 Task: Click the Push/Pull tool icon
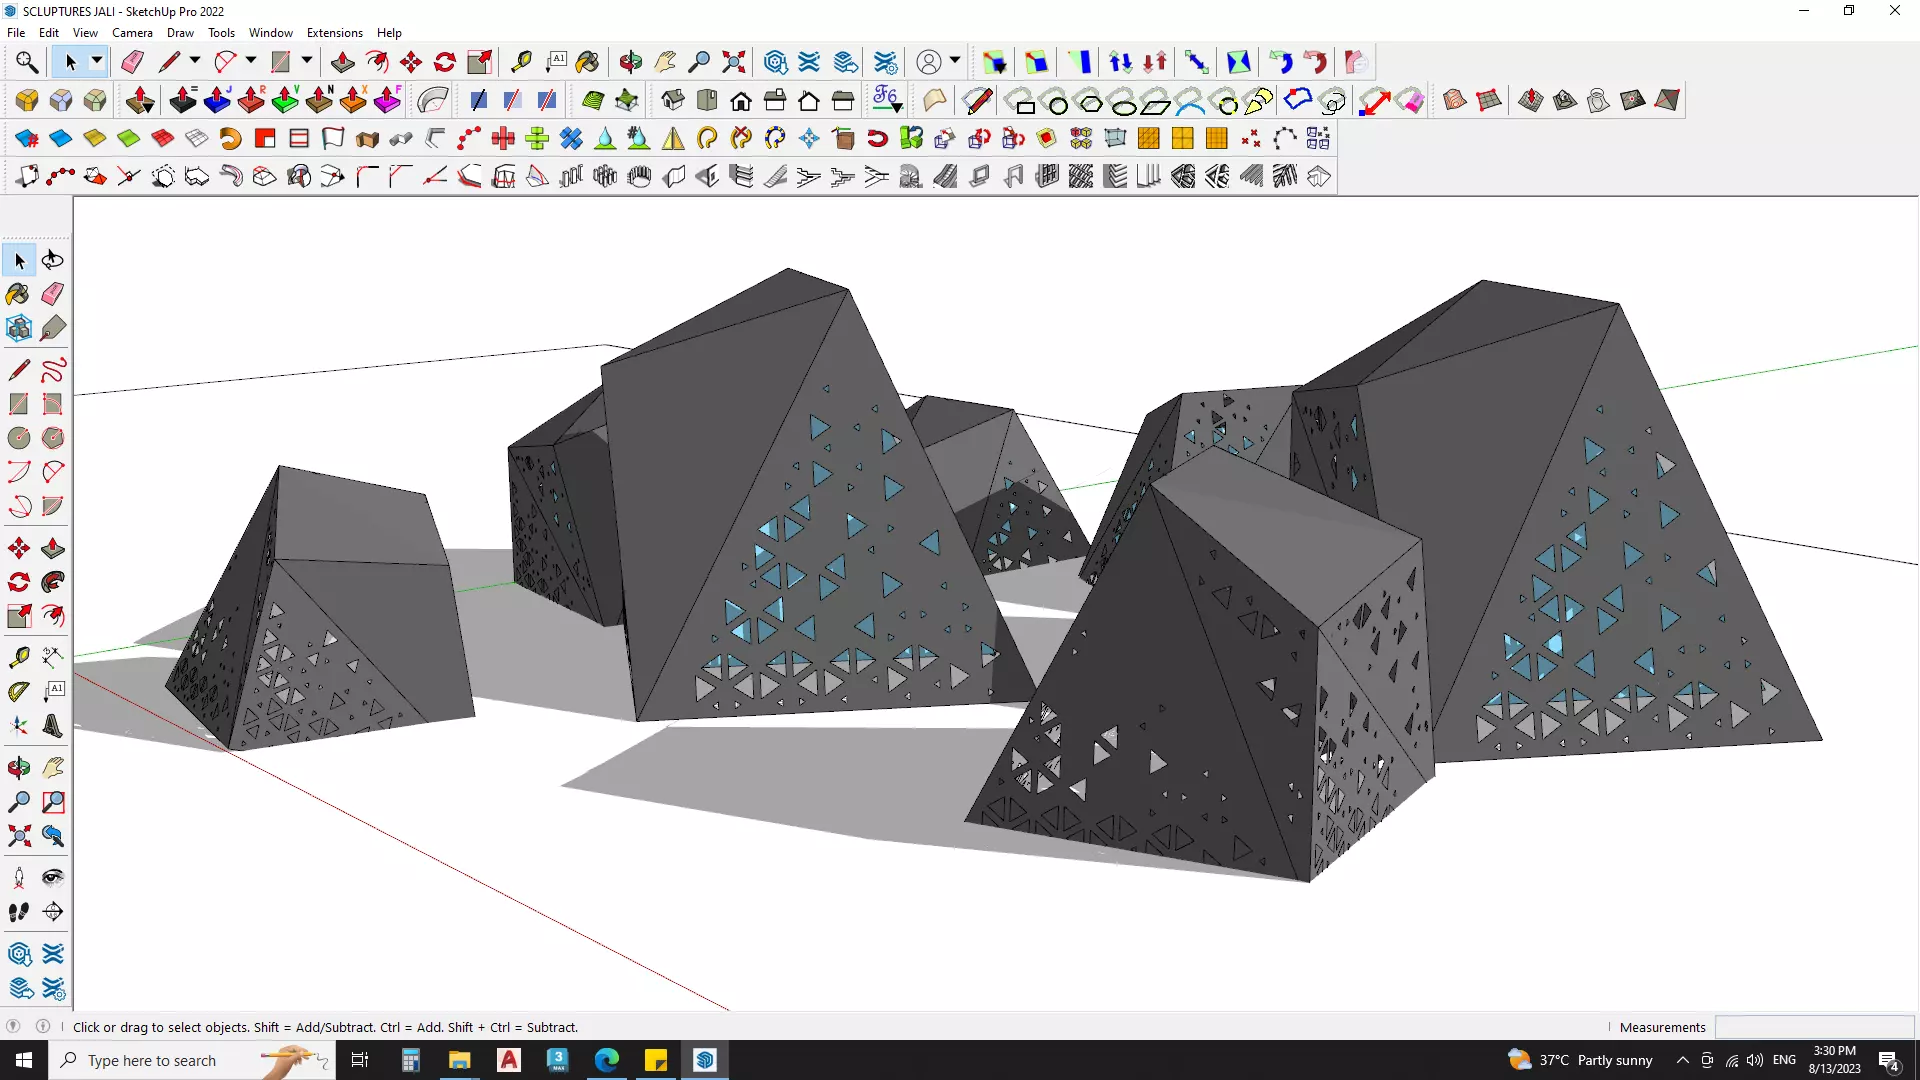[x=342, y=62]
